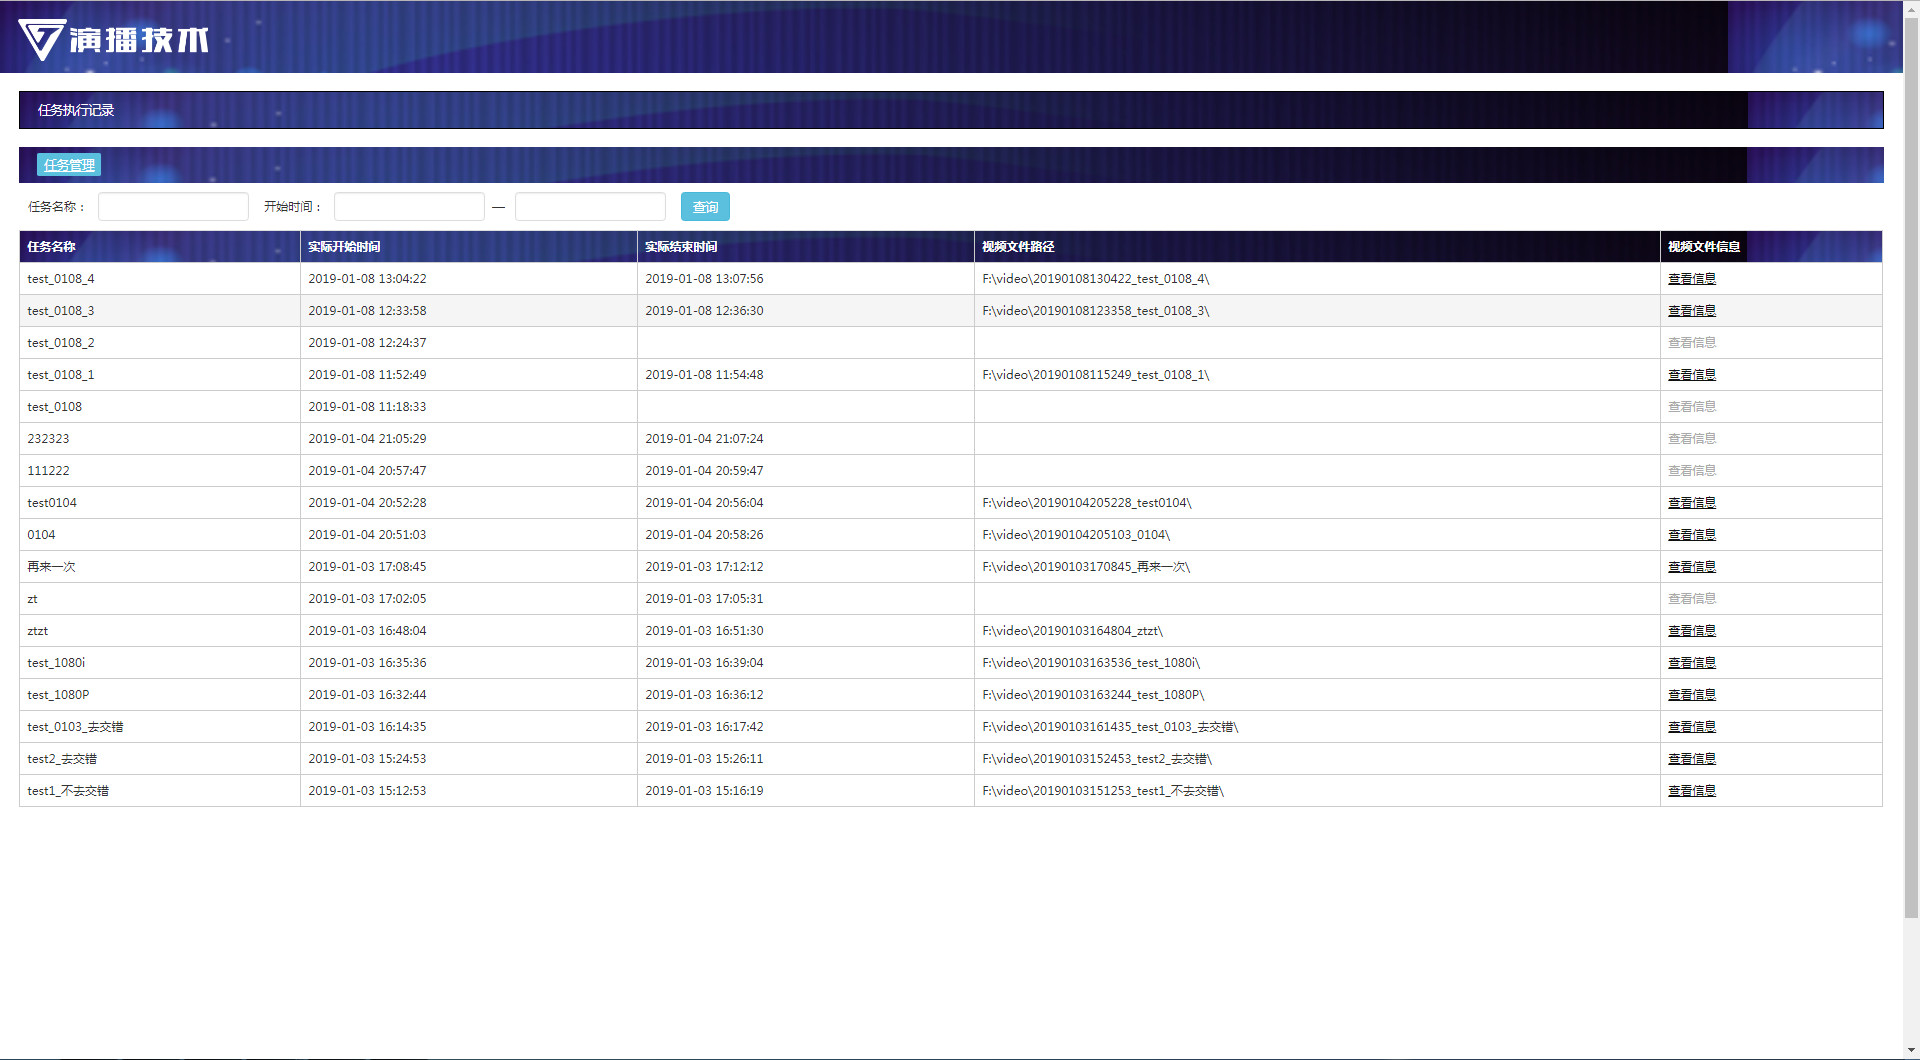Open the 任务管理 tab

pos(69,165)
